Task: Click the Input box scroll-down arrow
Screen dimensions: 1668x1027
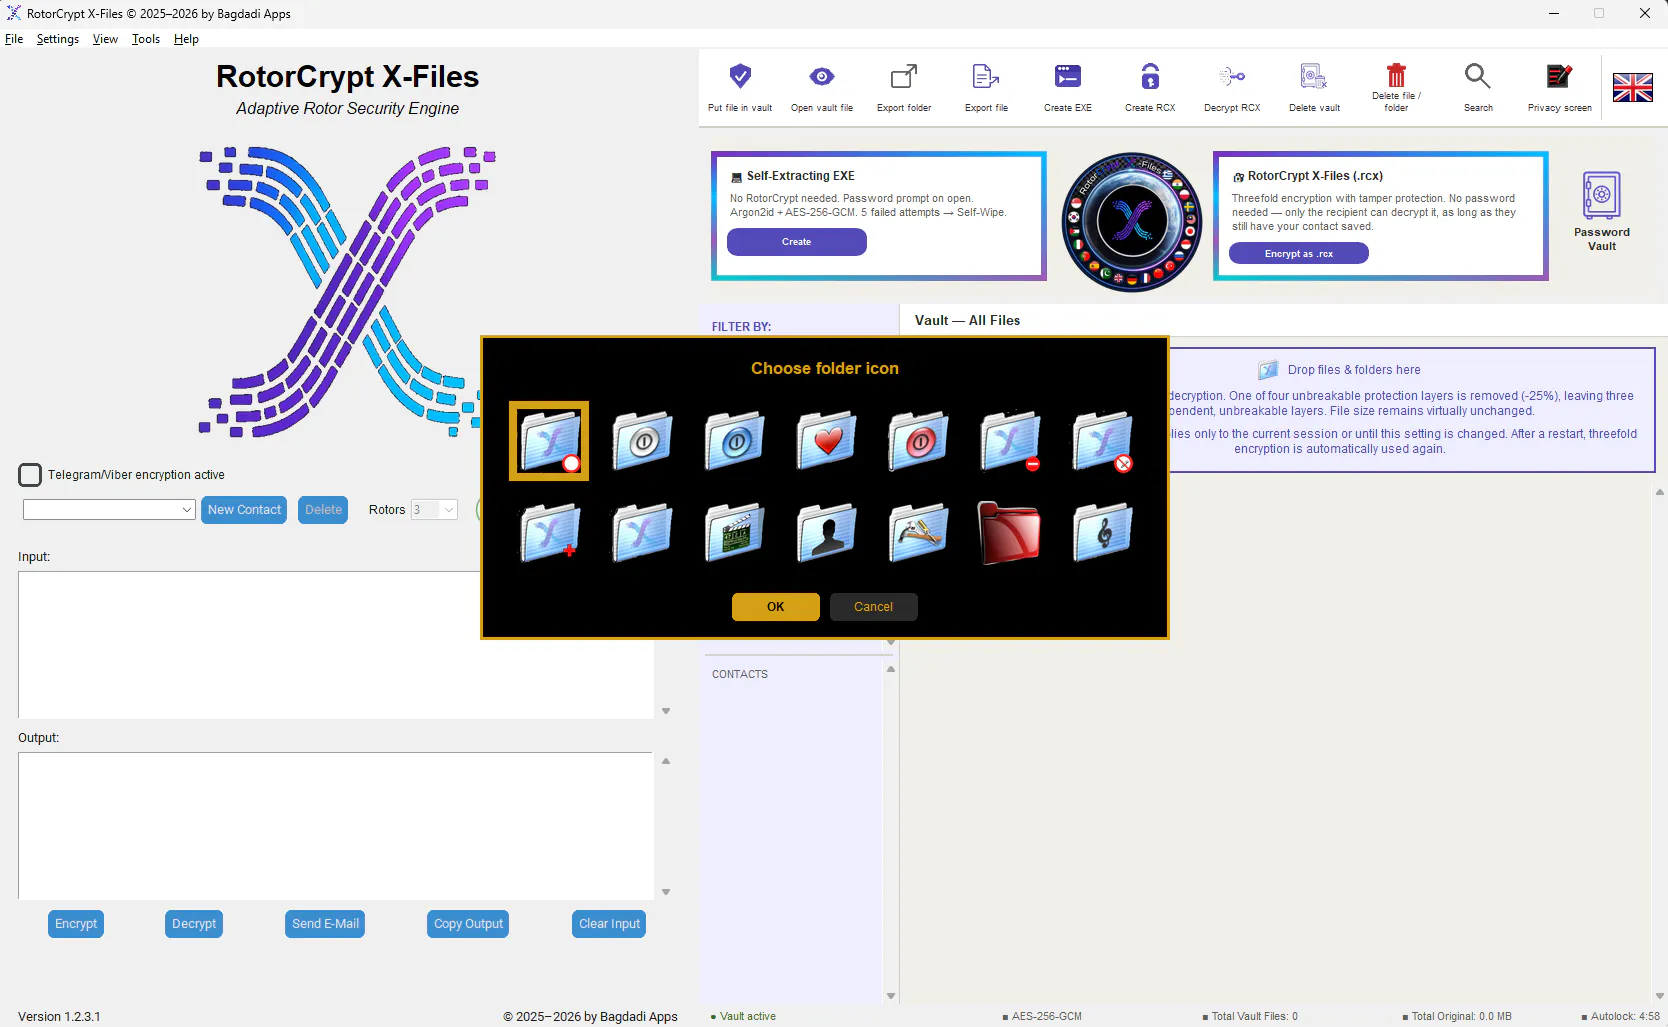Action: 666,711
